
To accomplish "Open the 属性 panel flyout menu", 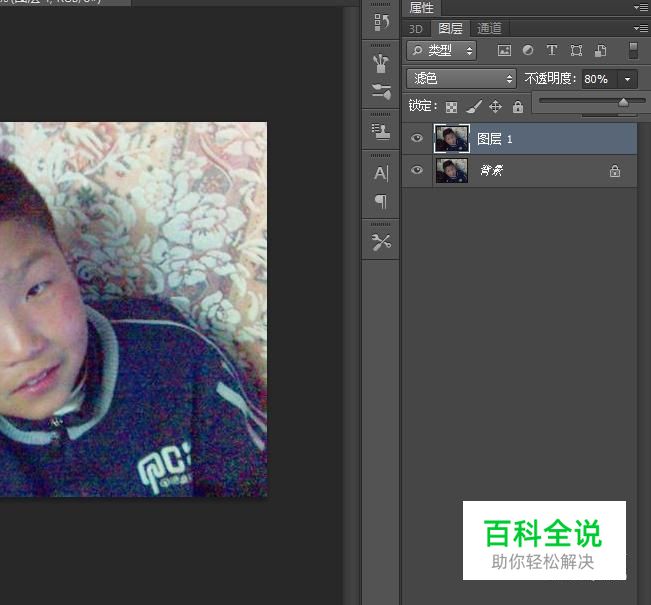I will click(x=641, y=7).
